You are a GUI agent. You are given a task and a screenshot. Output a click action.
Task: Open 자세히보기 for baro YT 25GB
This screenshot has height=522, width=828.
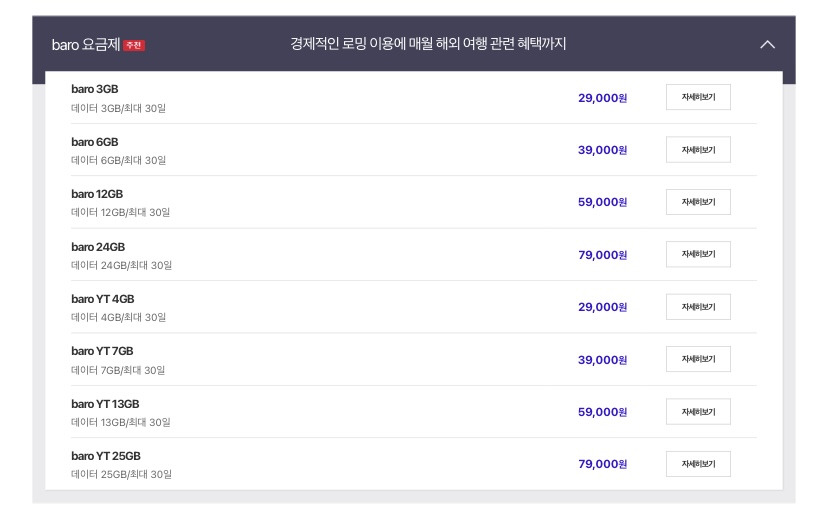pos(698,464)
